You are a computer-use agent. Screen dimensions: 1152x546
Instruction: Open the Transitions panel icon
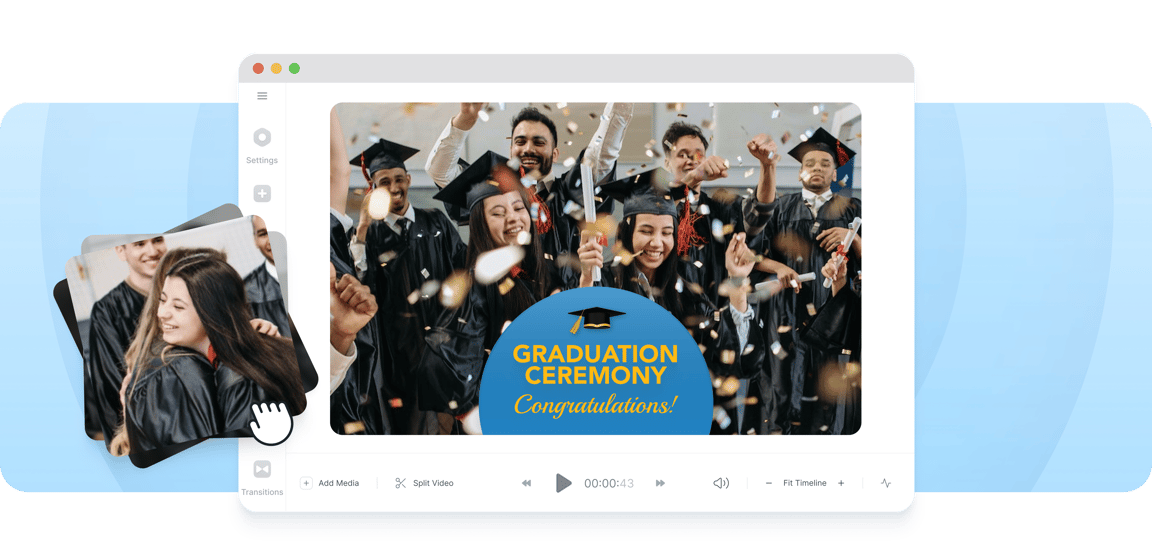(x=262, y=469)
